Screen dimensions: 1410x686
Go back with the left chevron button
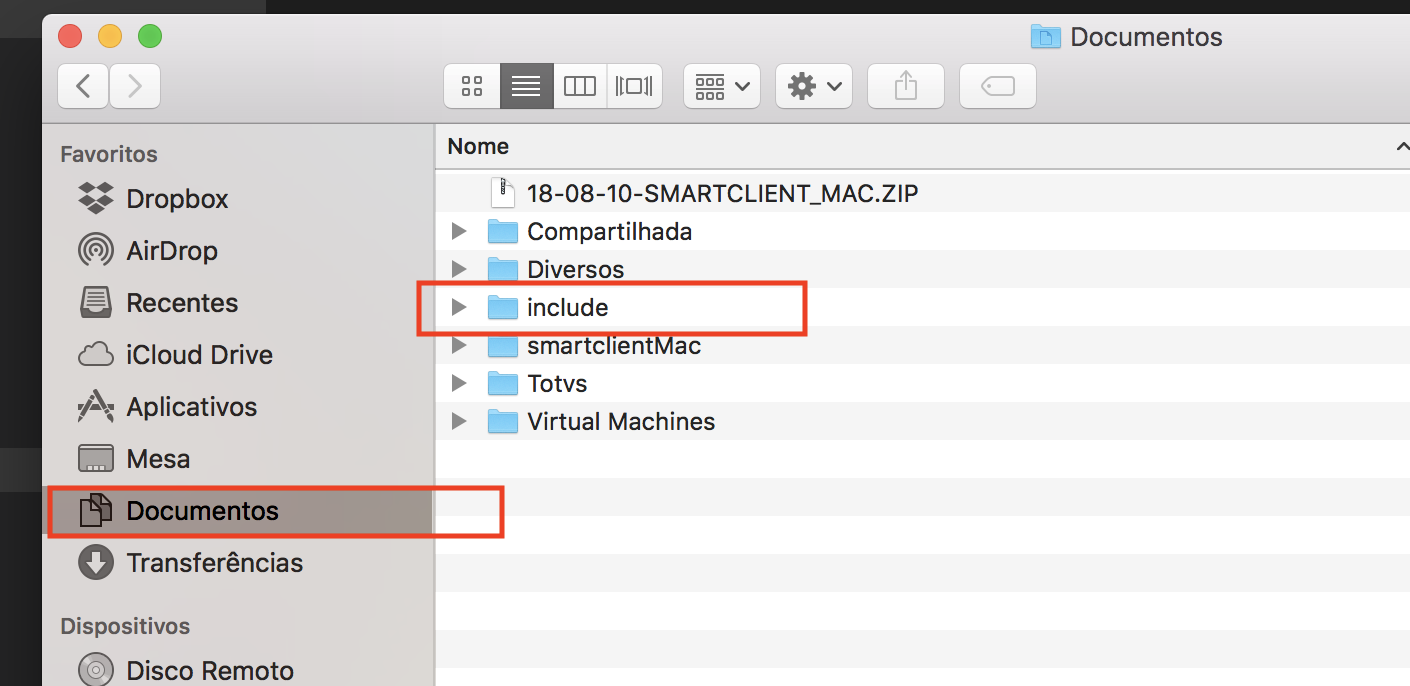coord(84,86)
